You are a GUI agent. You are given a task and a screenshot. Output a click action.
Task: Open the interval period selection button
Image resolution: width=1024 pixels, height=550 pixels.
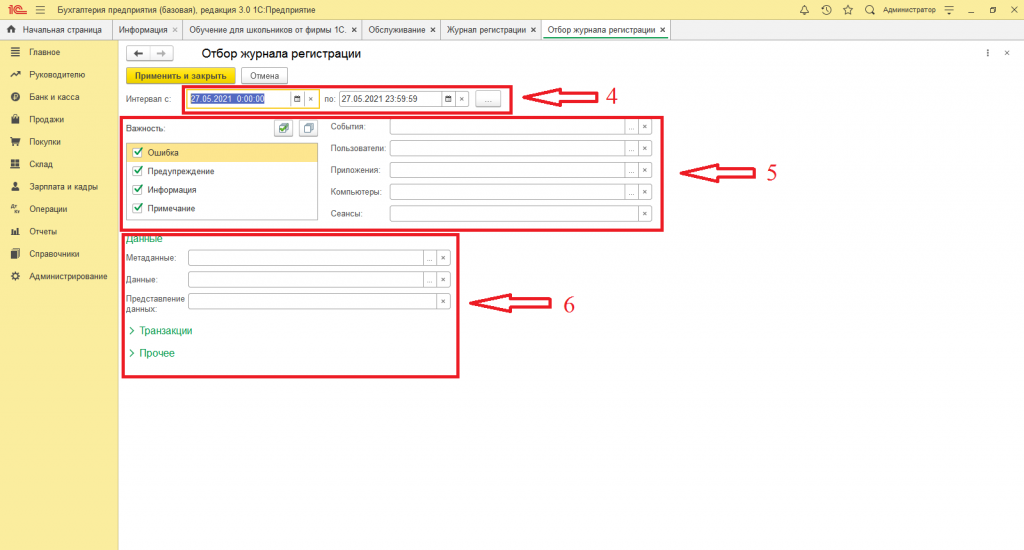[488, 99]
